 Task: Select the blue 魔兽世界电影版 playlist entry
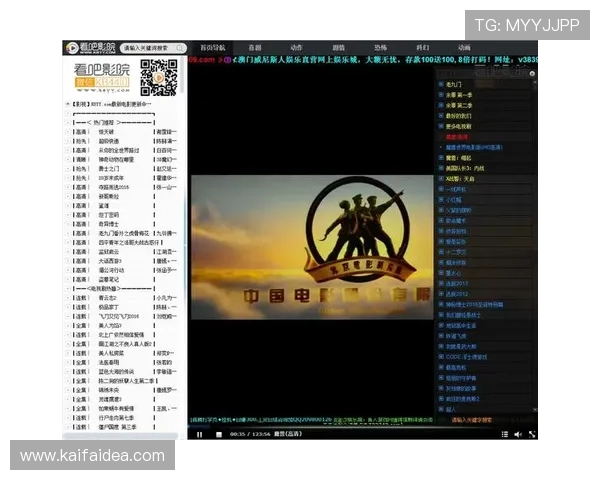coord(474,147)
